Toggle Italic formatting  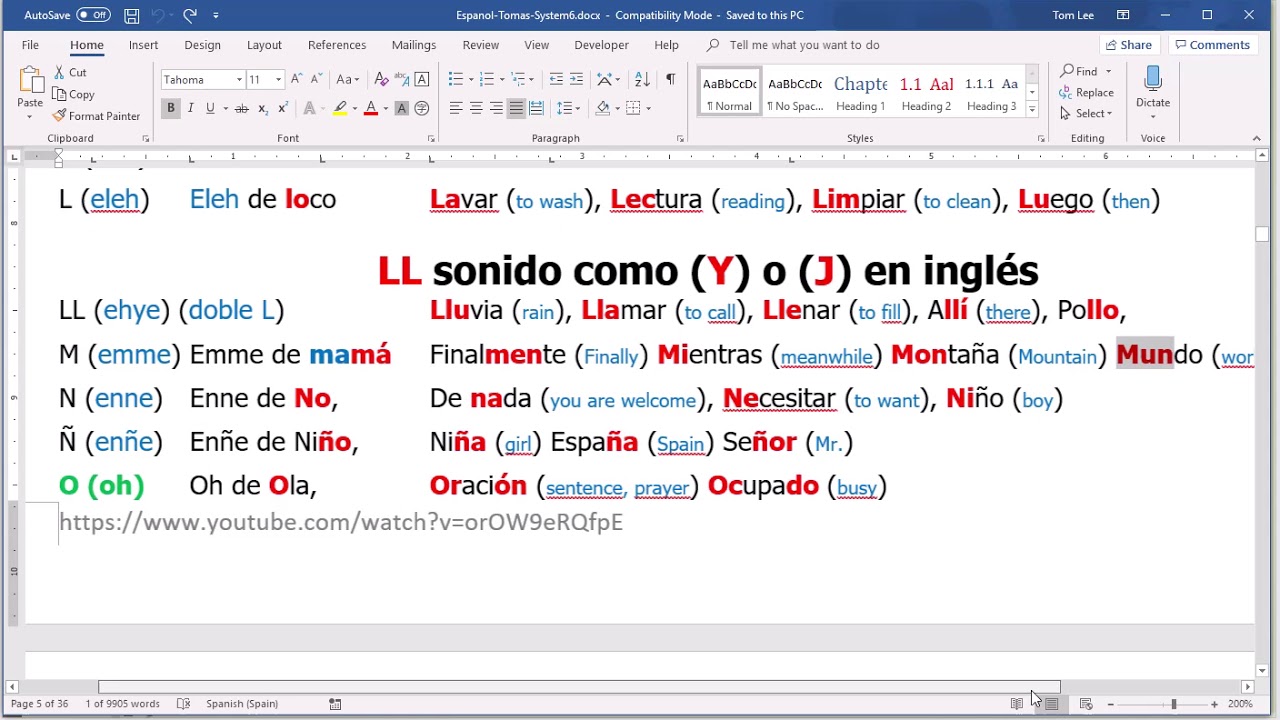click(x=190, y=108)
